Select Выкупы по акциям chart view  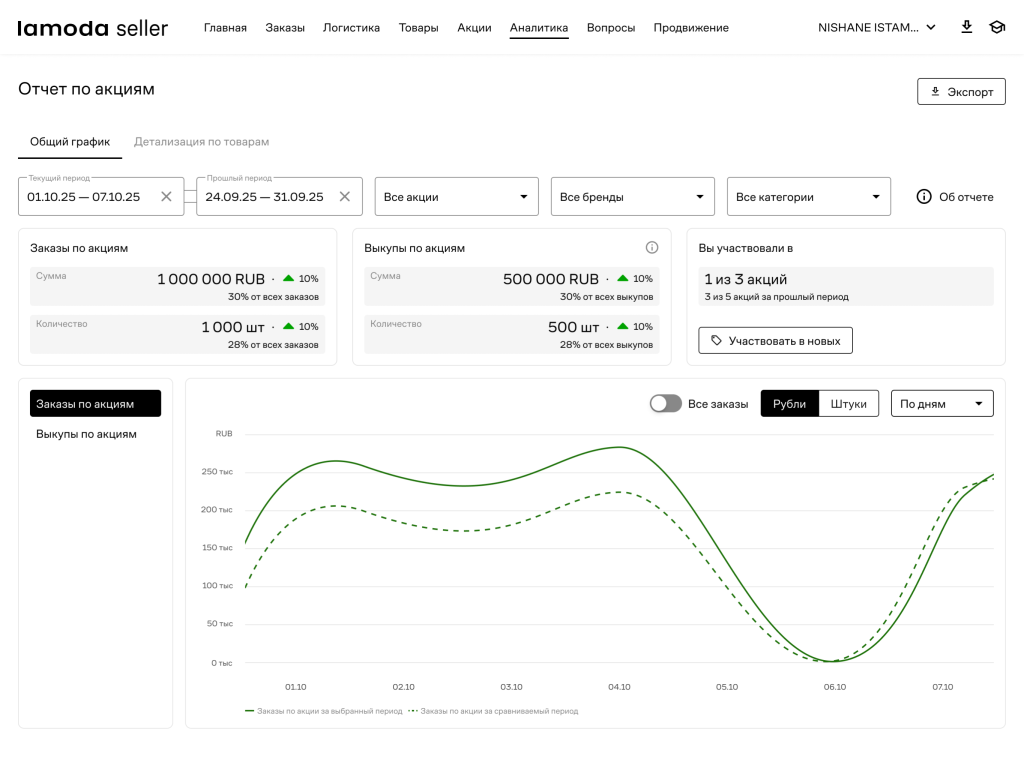(x=86, y=434)
